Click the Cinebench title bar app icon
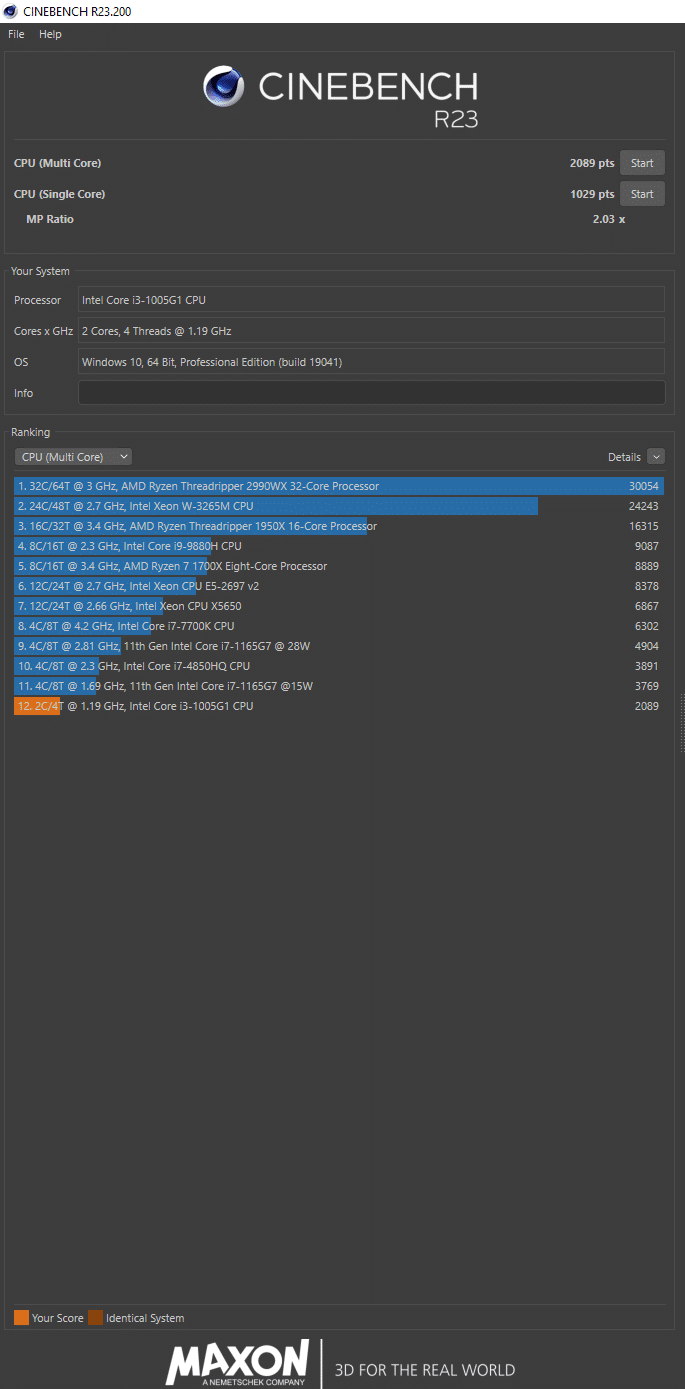685x1389 pixels. [10, 11]
